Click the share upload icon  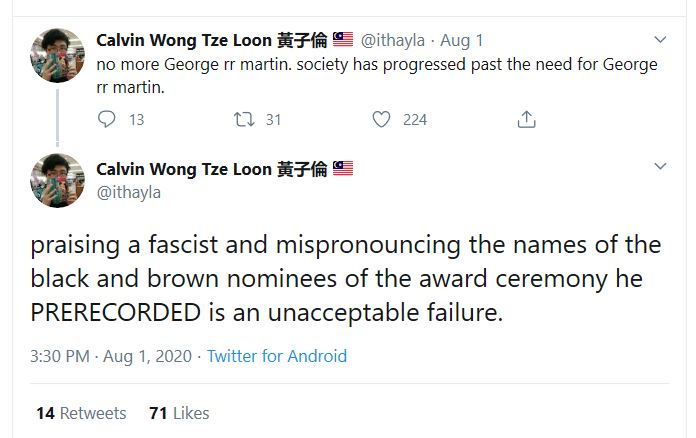525,119
